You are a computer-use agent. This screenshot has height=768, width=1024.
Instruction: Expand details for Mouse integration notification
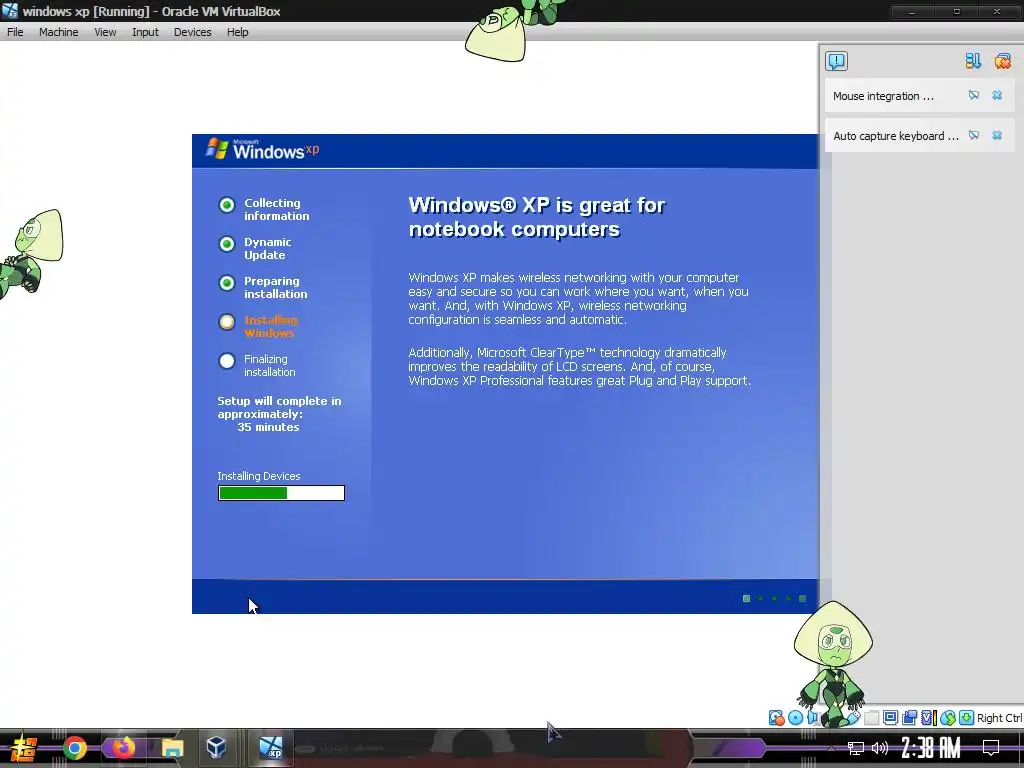pyautogui.click(x=974, y=95)
